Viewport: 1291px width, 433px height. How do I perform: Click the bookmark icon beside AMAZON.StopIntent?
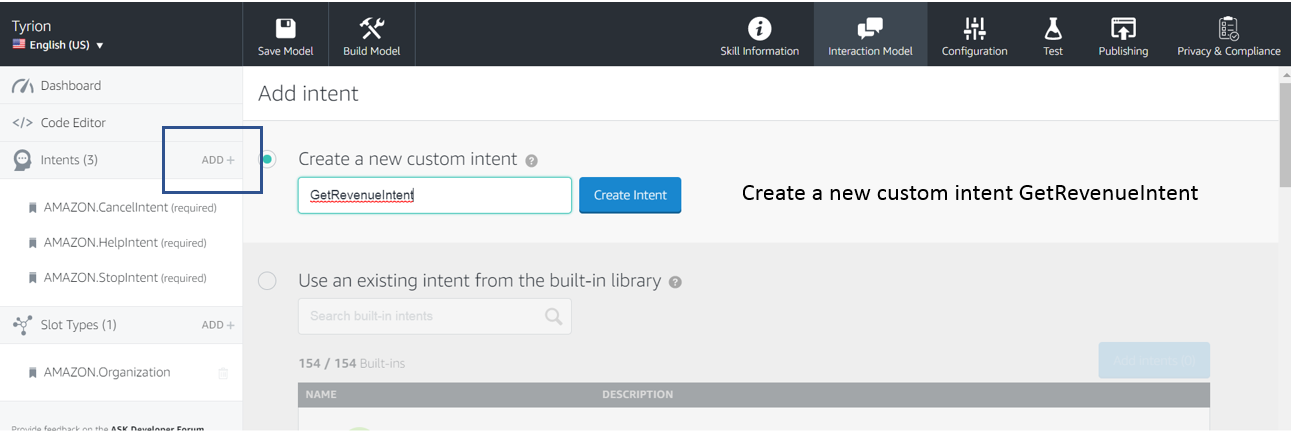click(x=32, y=278)
